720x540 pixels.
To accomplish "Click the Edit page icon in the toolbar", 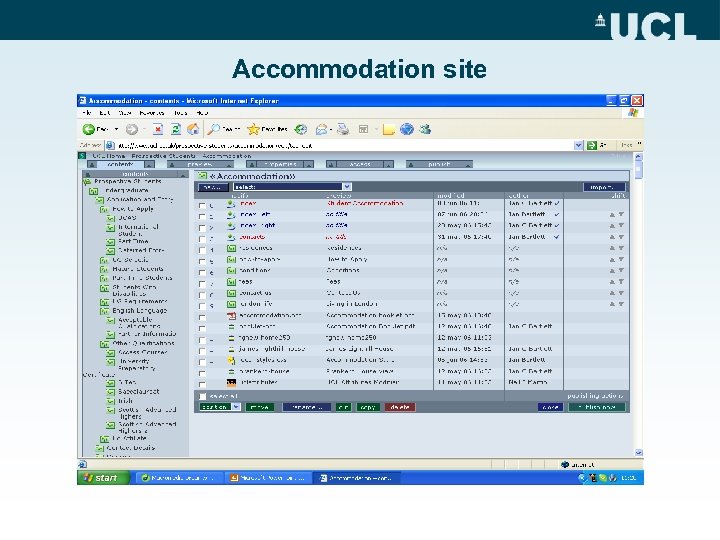I will [x=363, y=129].
